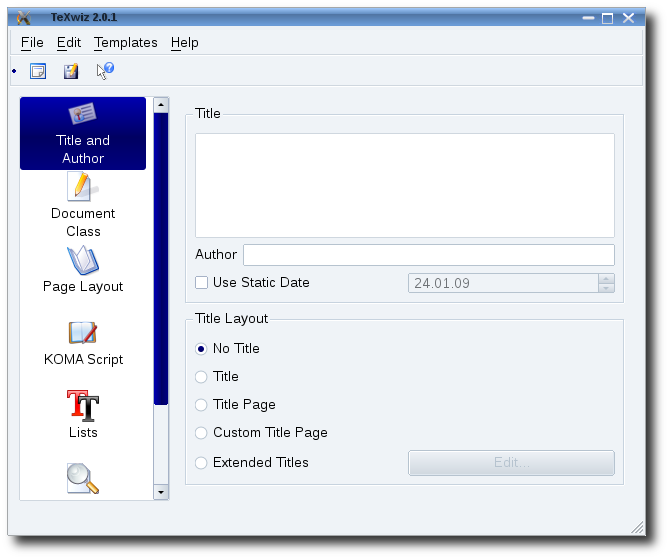Click the Edit... button for extended titles
This screenshot has height=559, width=669.
[511, 463]
